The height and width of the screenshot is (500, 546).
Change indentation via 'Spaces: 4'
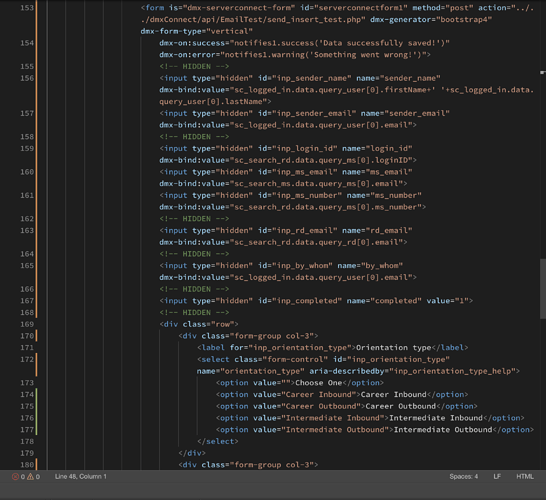pos(463,477)
